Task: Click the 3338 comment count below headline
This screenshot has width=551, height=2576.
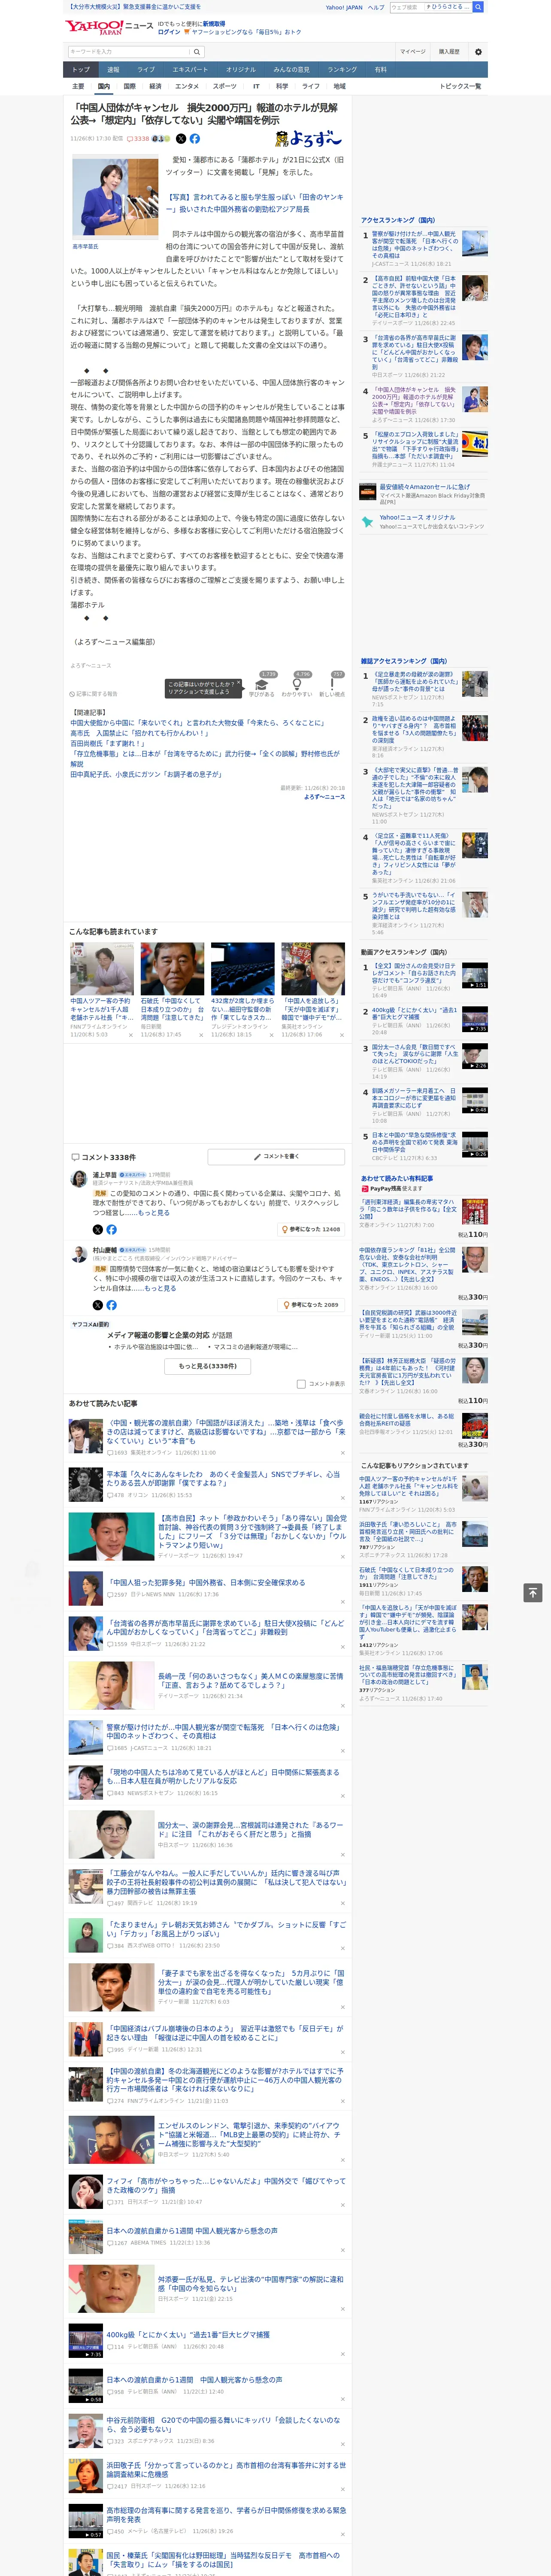Action: (x=138, y=139)
